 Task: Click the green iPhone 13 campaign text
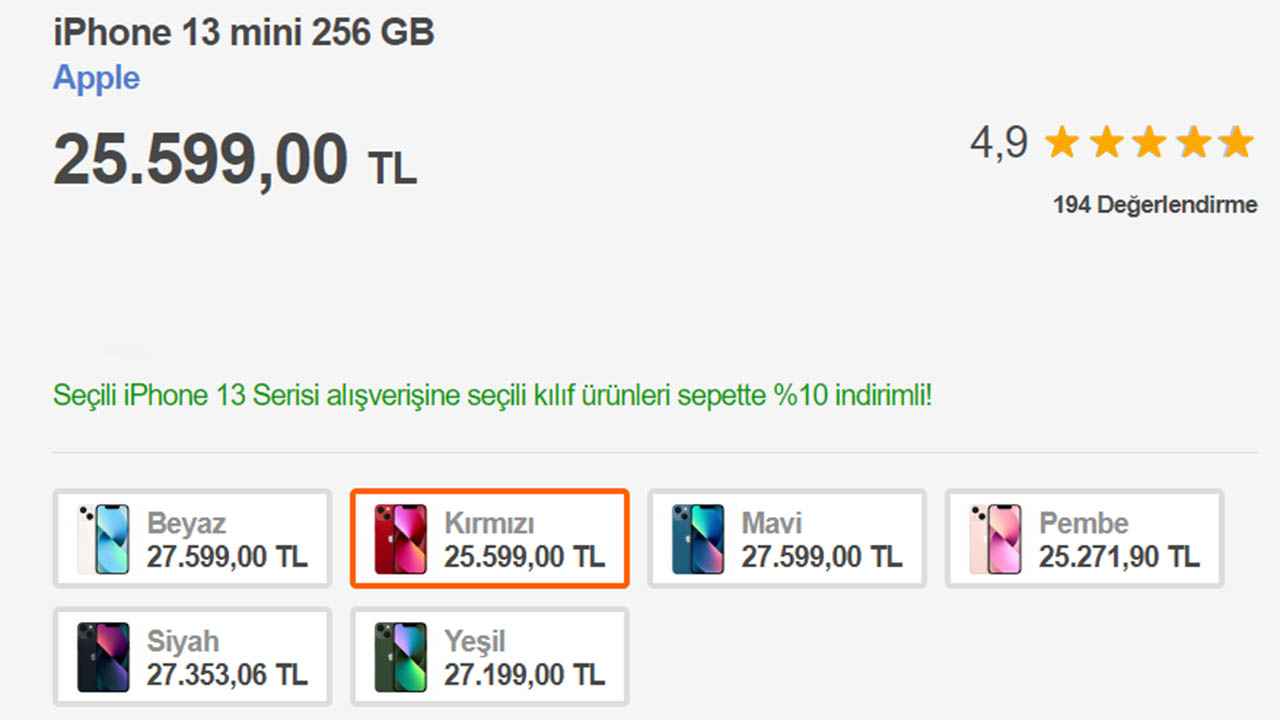pyautogui.click(x=492, y=395)
